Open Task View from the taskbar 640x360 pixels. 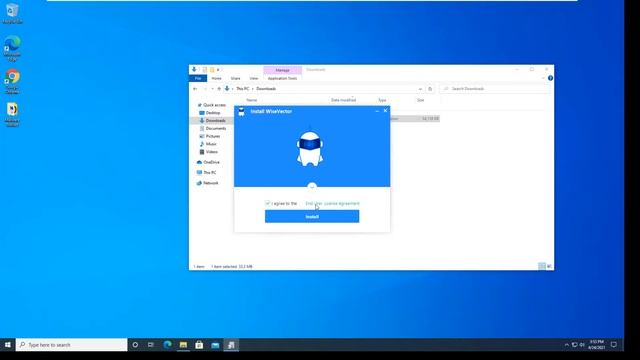151,345
